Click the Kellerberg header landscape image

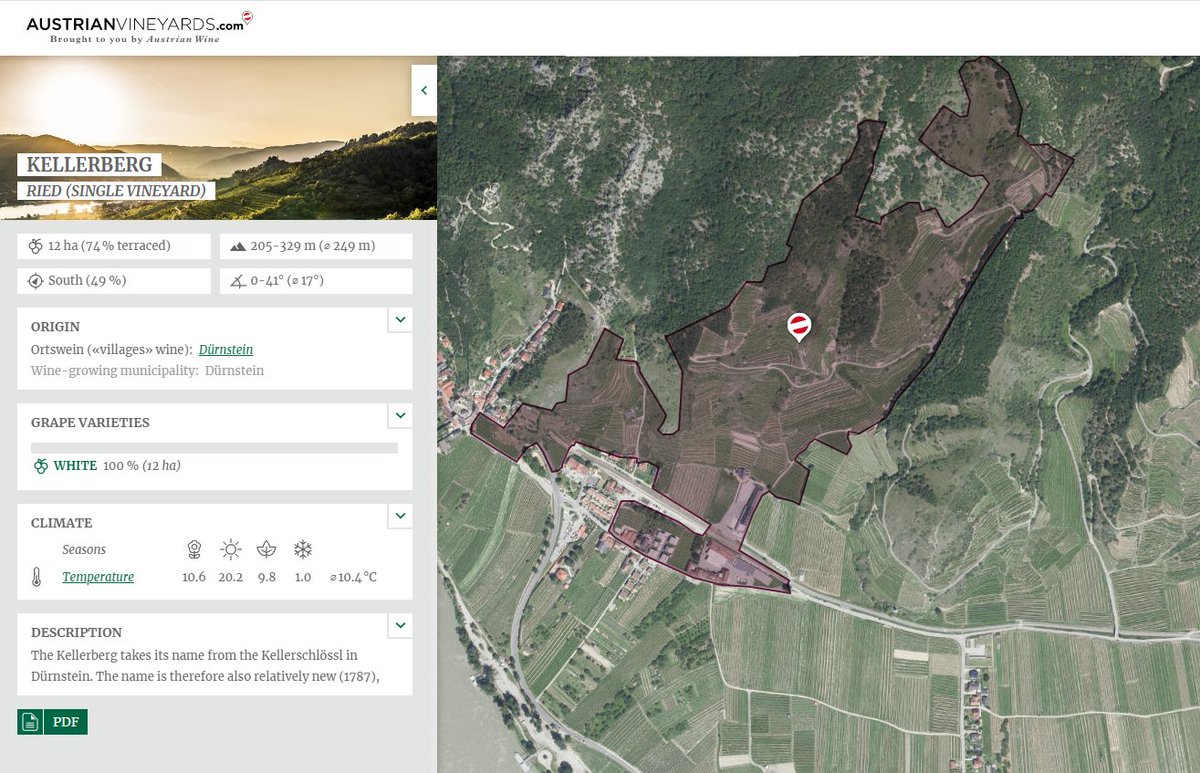tap(218, 138)
